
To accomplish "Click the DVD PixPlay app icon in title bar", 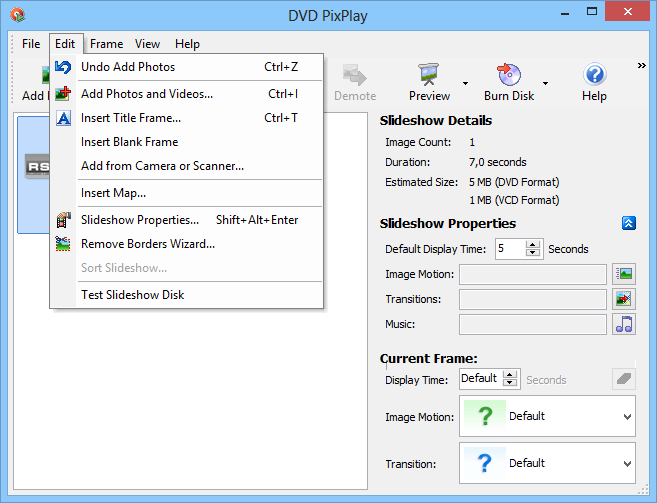I will [x=18, y=15].
